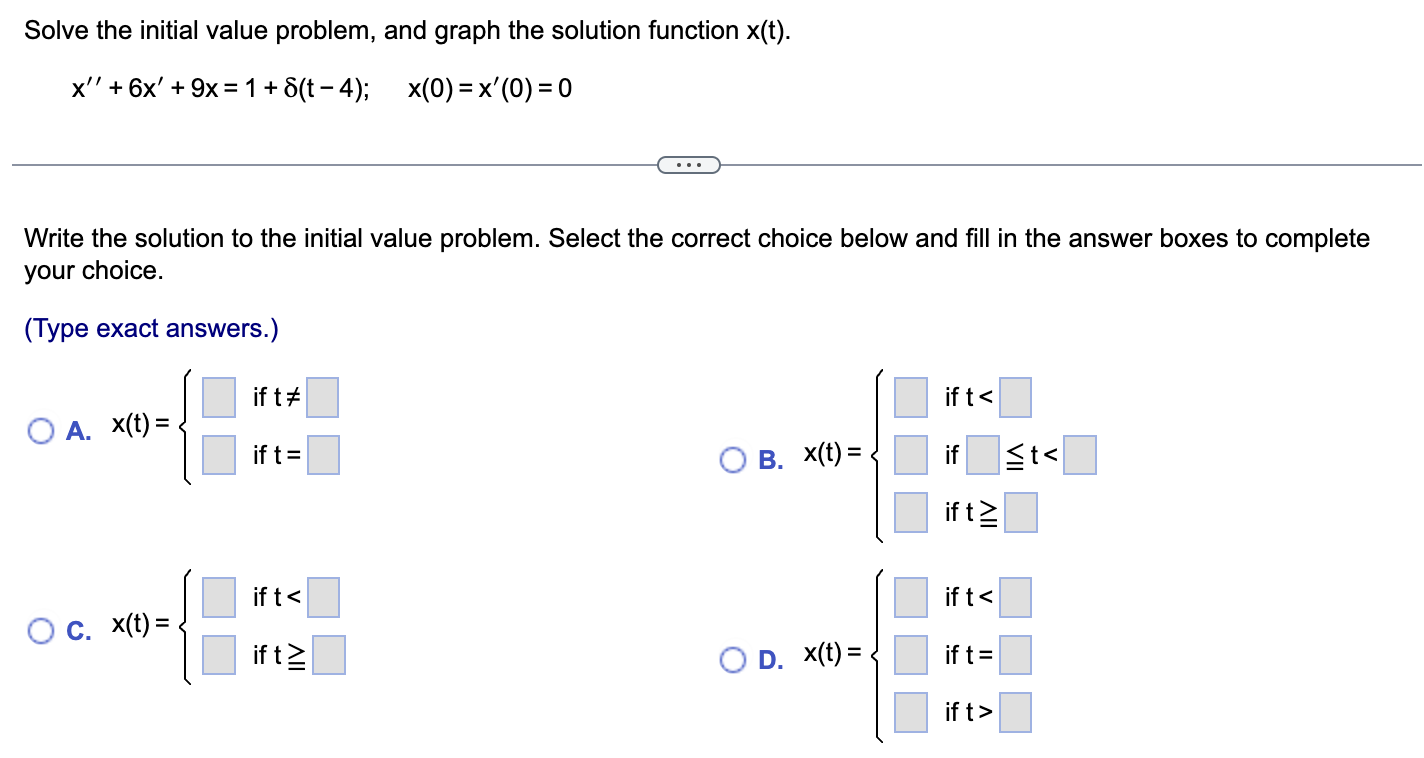Select answer choice D radio button
1424x758 pixels.
pos(733,660)
